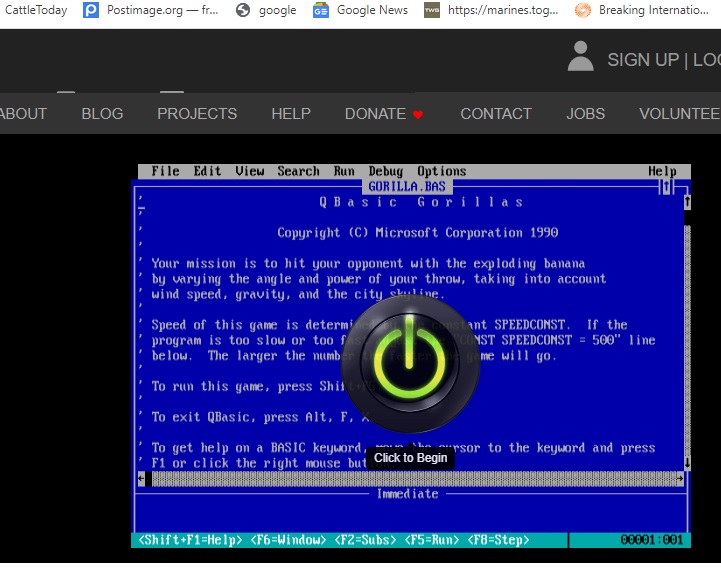This screenshot has height=575, width=721.
Task: Click the Google News bookmark favicon
Action: pos(321,10)
